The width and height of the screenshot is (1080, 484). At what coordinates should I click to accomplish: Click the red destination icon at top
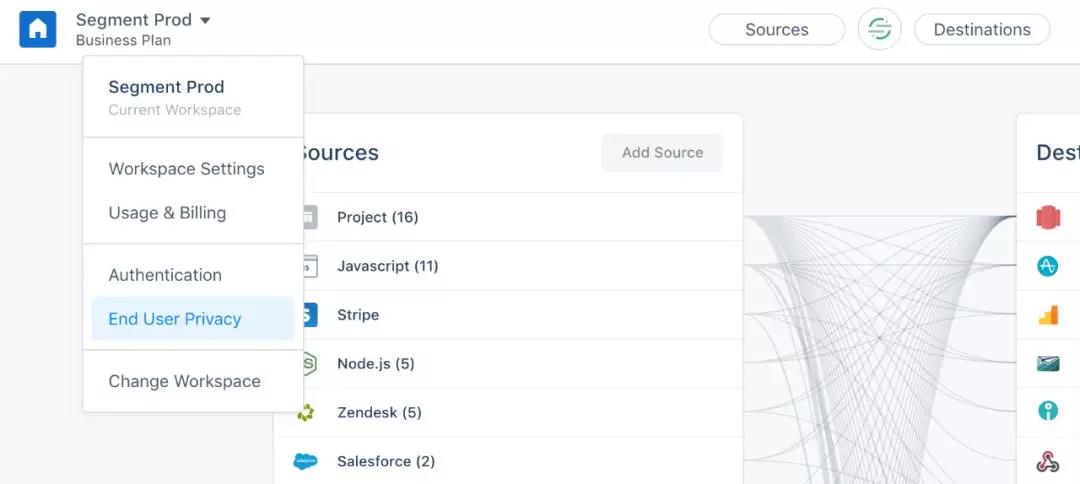[1047, 217]
